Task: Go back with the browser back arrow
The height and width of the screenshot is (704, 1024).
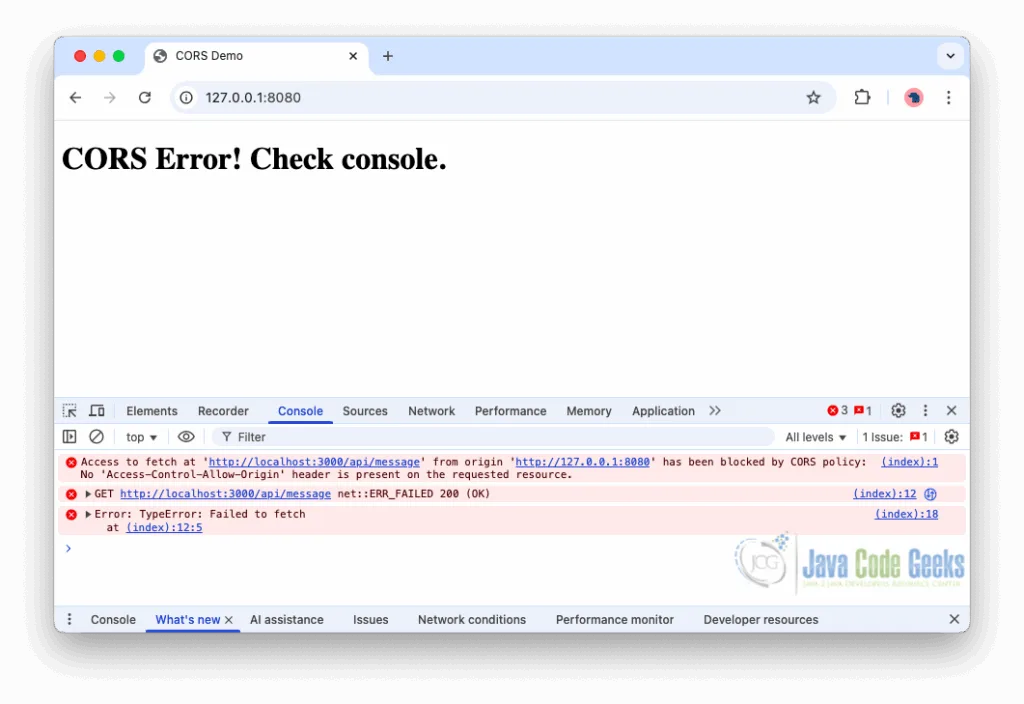Action: pyautogui.click(x=76, y=98)
